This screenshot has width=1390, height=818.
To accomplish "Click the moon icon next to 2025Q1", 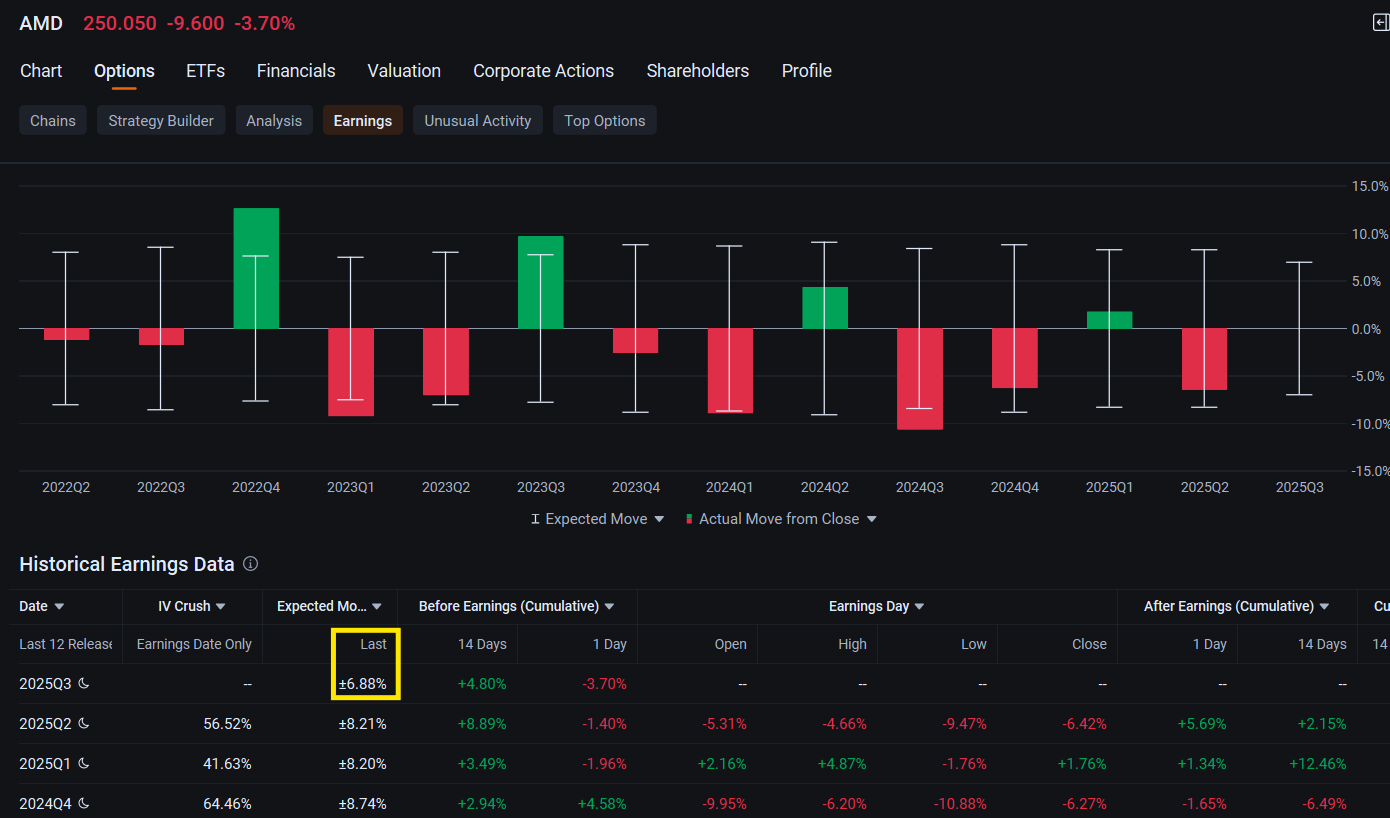I will click(x=84, y=764).
